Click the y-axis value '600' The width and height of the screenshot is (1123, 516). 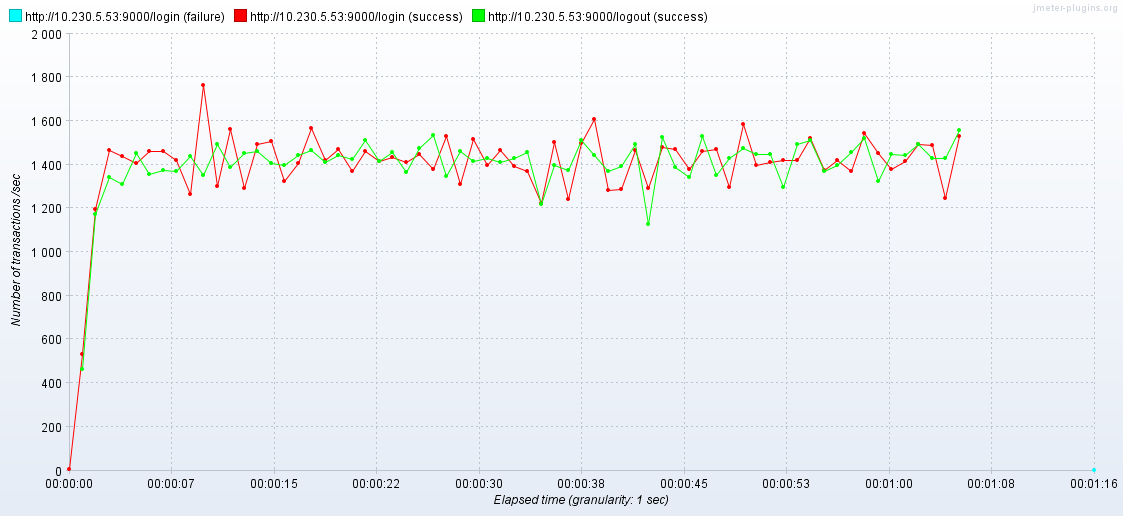[52, 340]
